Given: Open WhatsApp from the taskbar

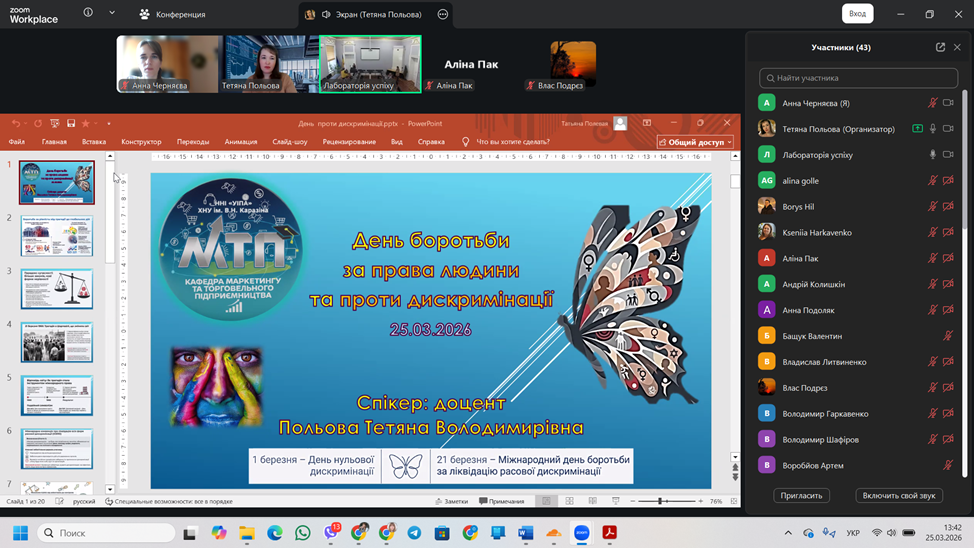Looking at the screenshot, I should tap(303, 533).
